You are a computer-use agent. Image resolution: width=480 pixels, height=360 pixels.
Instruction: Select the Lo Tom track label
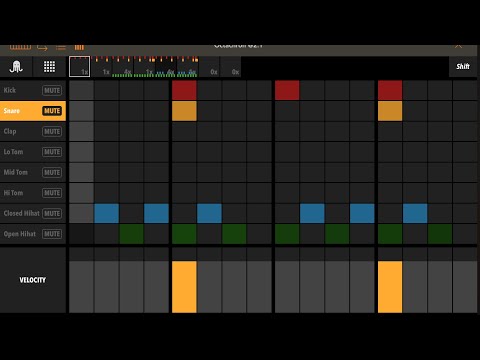pyautogui.click(x=13, y=152)
